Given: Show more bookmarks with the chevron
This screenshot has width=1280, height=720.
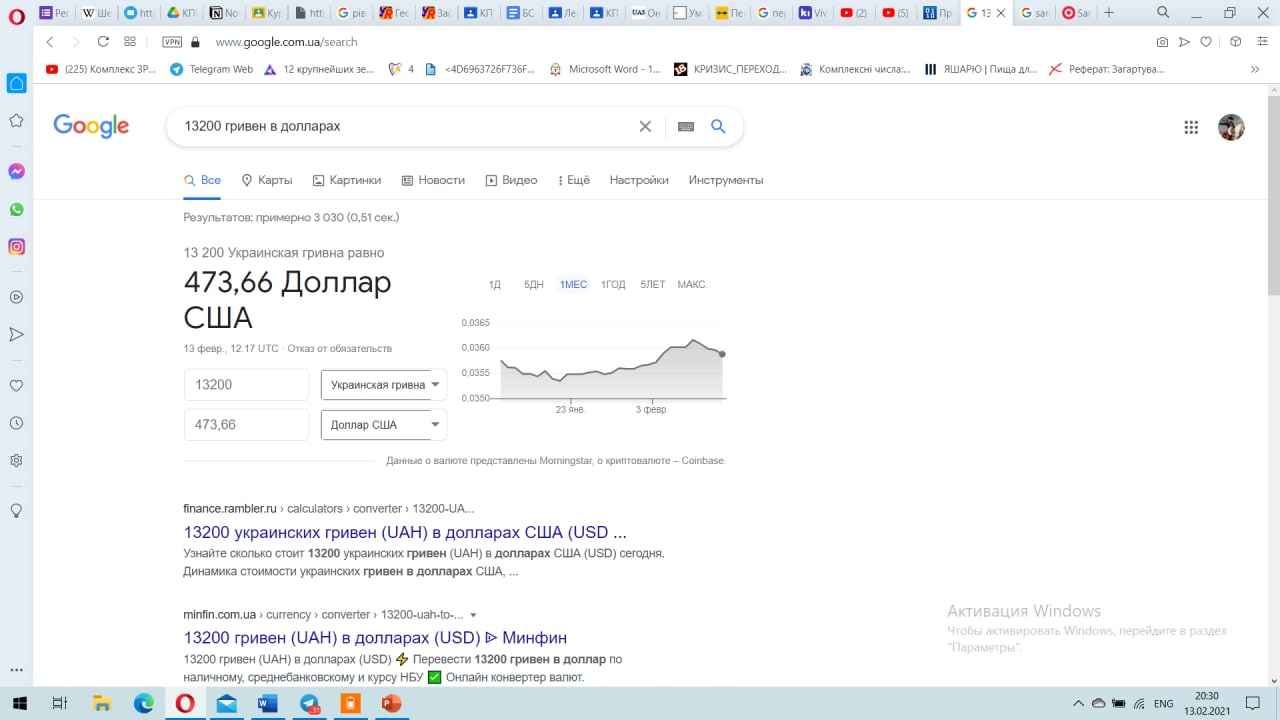Looking at the screenshot, I should pyautogui.click(x=1255, y=69).
